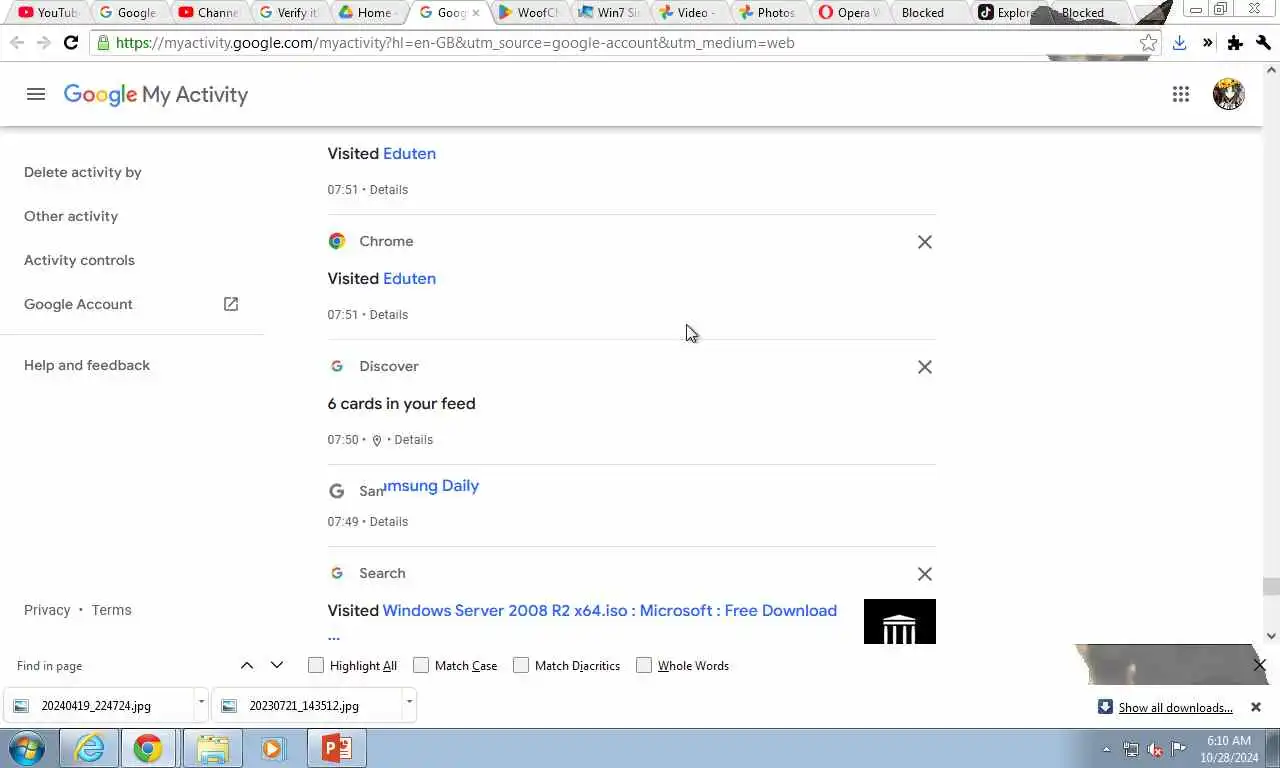Open PowerPoint from the taskbar
Image resolution: width=1280 pixels, height=768 pixels.
(337, 748)
